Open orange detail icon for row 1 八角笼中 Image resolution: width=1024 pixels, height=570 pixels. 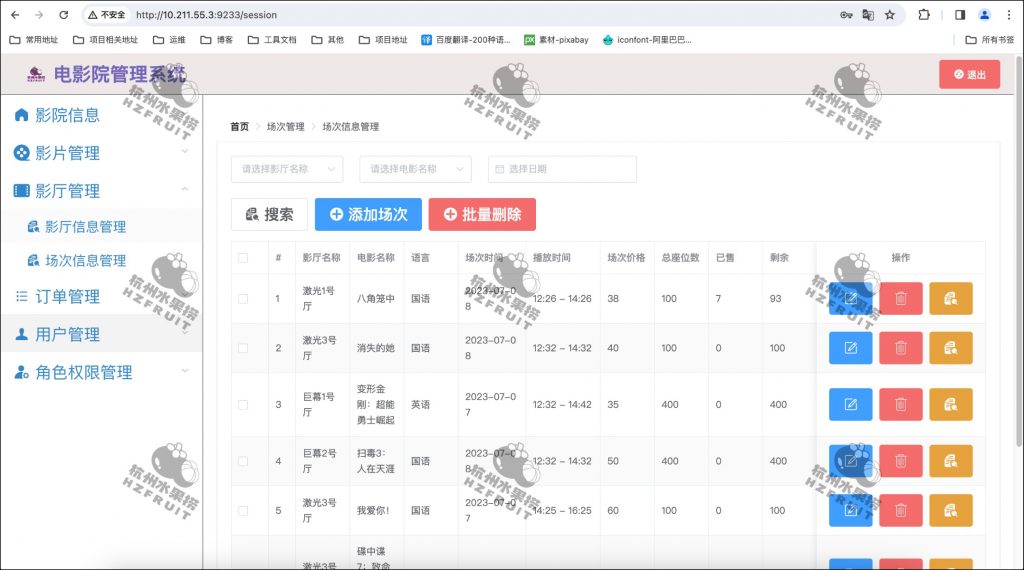click(x=951, y=298)
